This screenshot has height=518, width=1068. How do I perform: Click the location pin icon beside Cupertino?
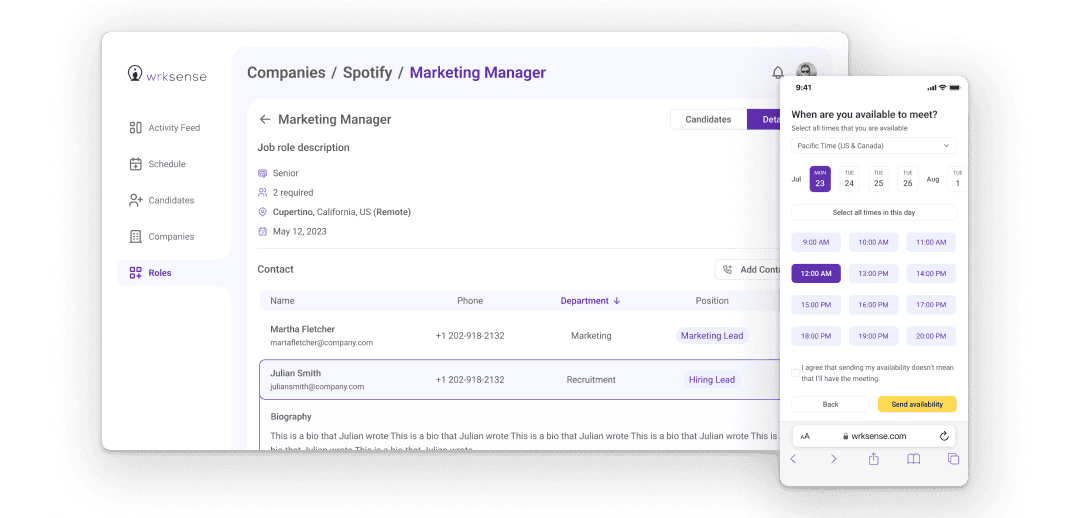click(x=262, y=212)
